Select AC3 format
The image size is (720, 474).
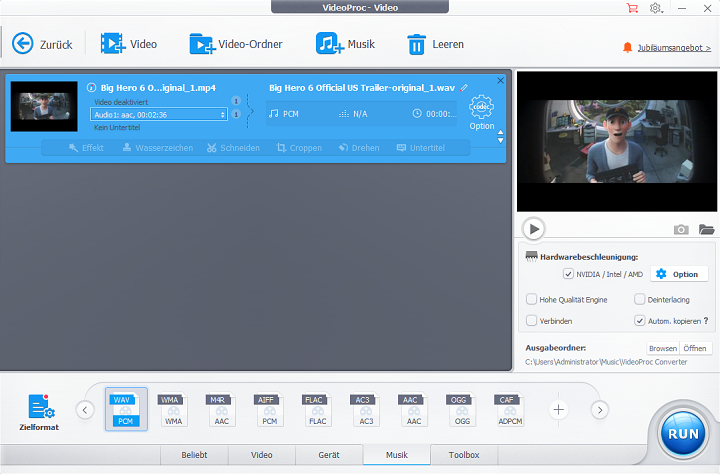click(x=366, y=409)
